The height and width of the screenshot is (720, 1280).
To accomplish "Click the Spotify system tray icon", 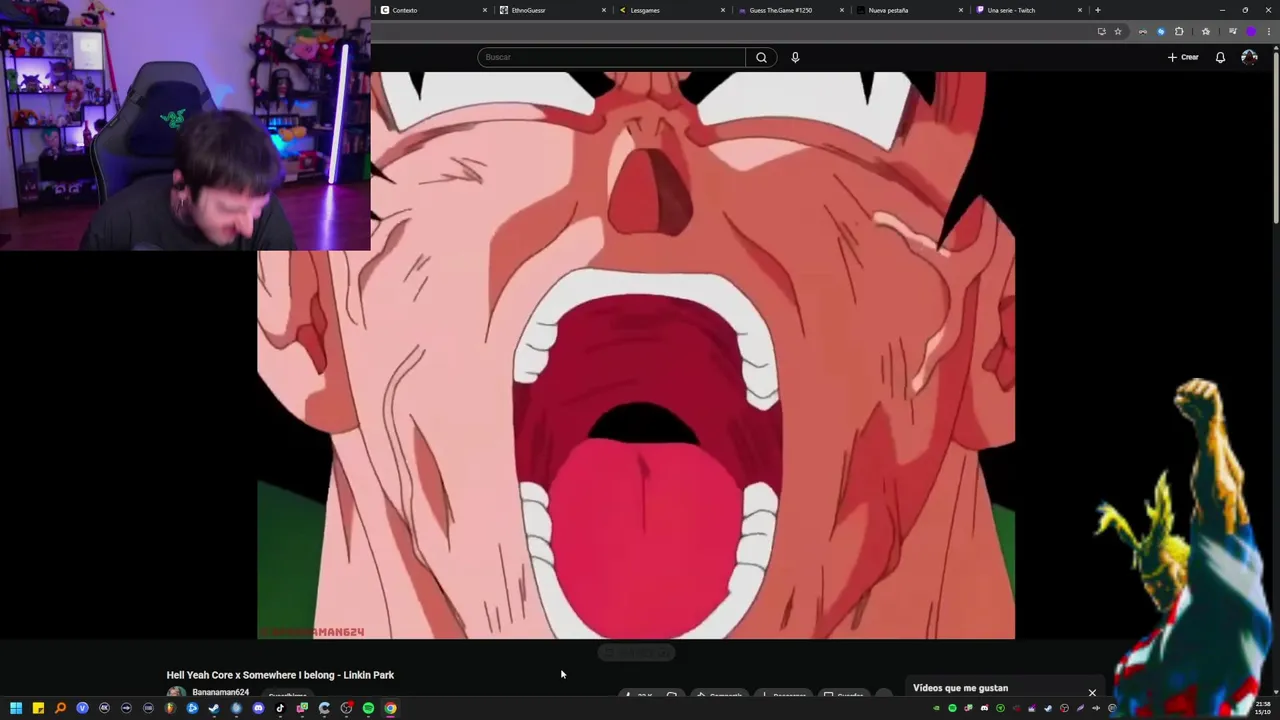I will [952, 708].
